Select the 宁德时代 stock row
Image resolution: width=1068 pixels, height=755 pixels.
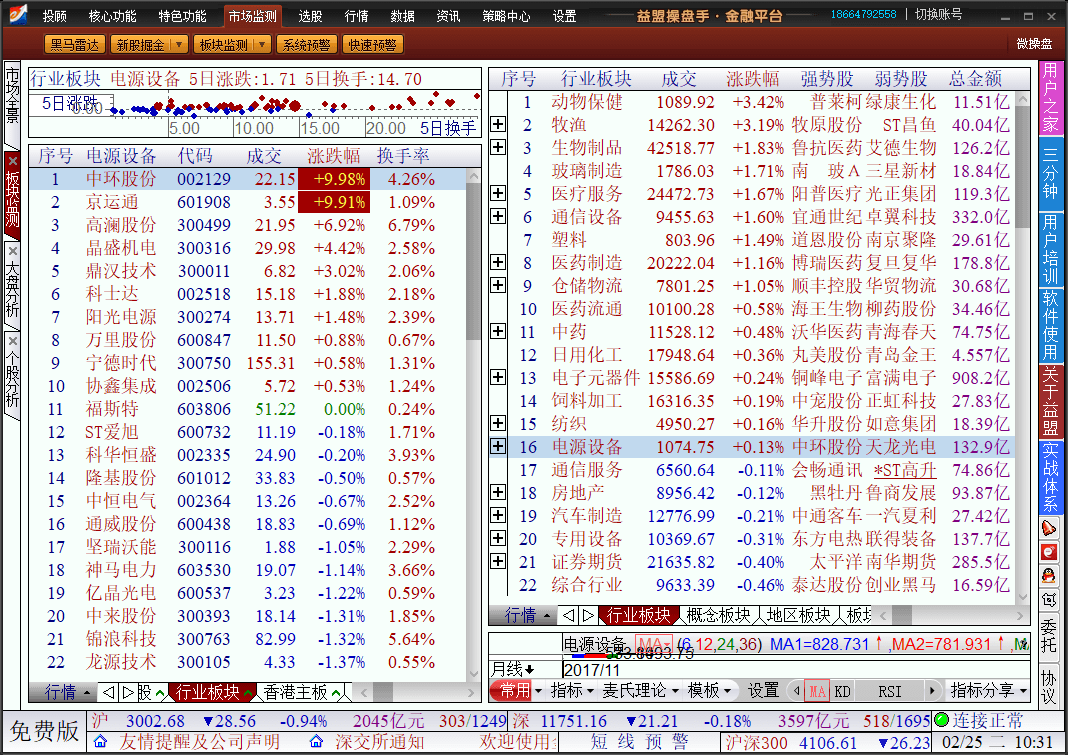point(249,363)
